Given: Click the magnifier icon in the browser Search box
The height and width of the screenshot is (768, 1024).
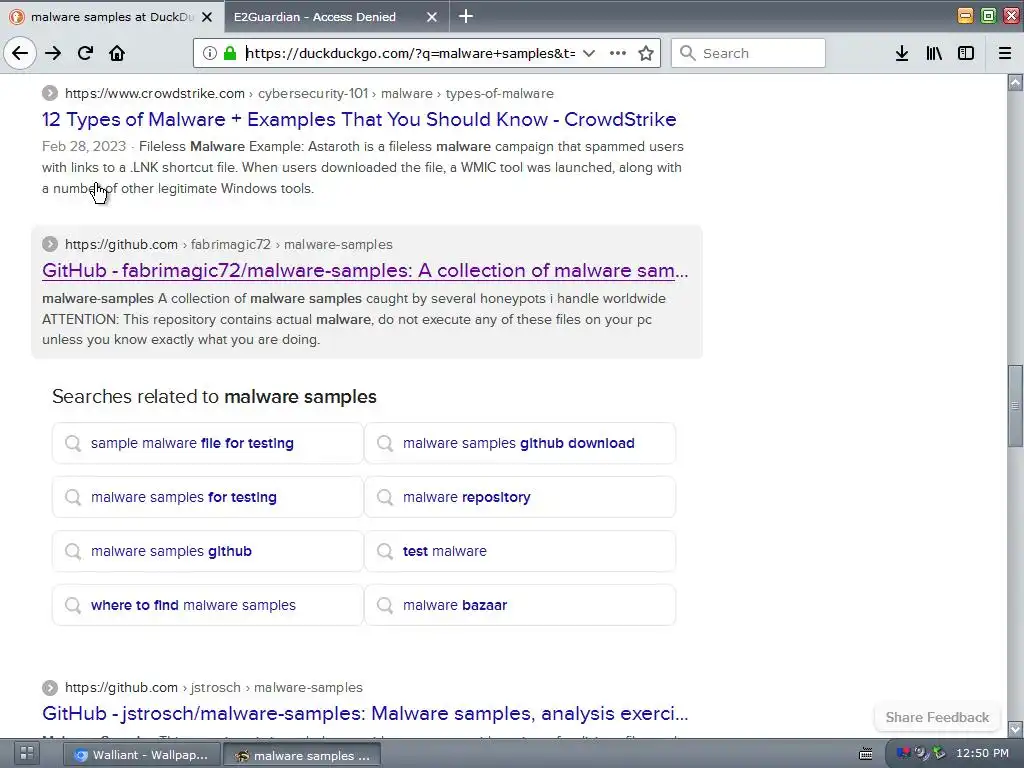Looking at the screenshot, I should pos(688,53).
